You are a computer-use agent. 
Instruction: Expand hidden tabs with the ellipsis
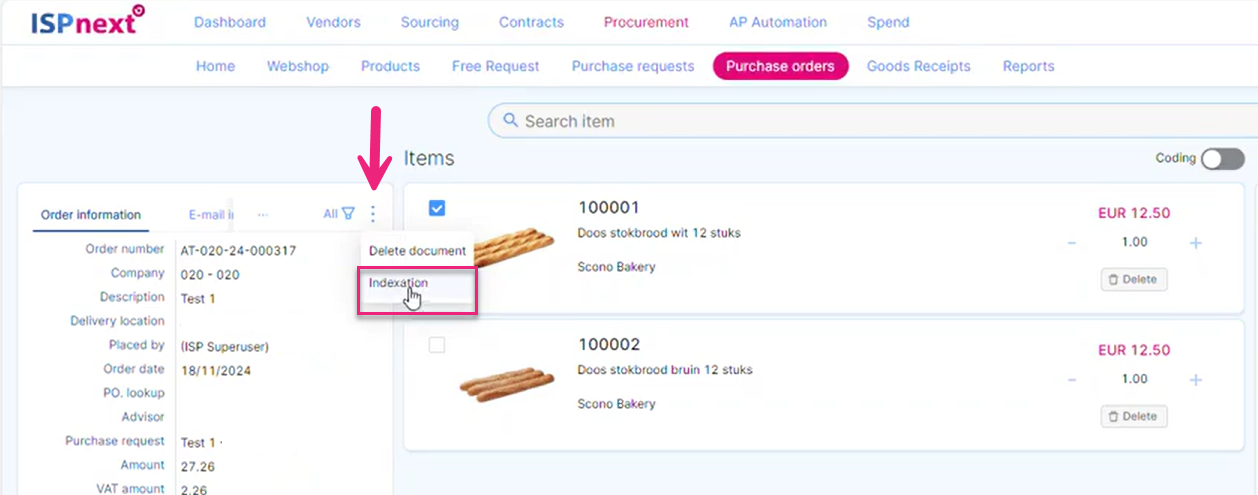pyautogui.click(x=263, y=214)
